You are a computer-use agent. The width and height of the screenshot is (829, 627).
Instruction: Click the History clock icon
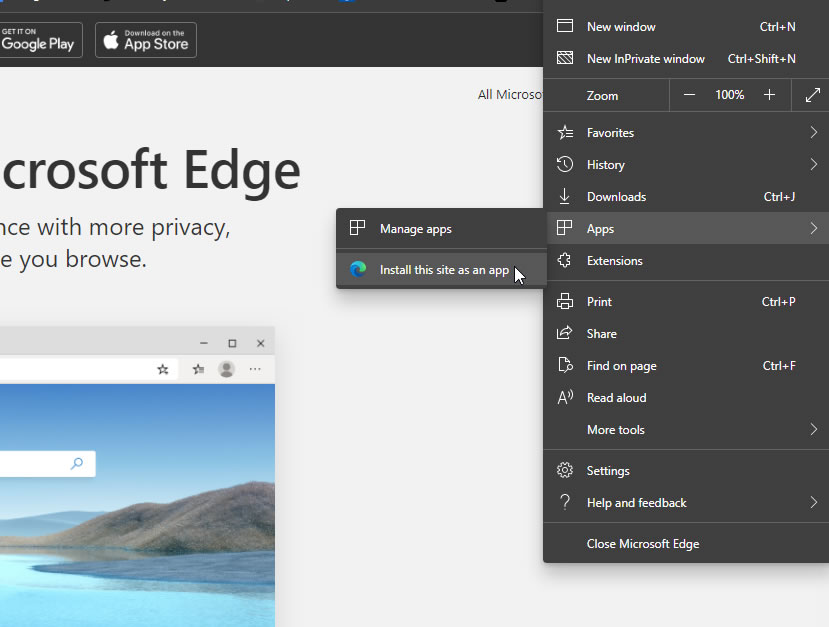coord(565,164)
